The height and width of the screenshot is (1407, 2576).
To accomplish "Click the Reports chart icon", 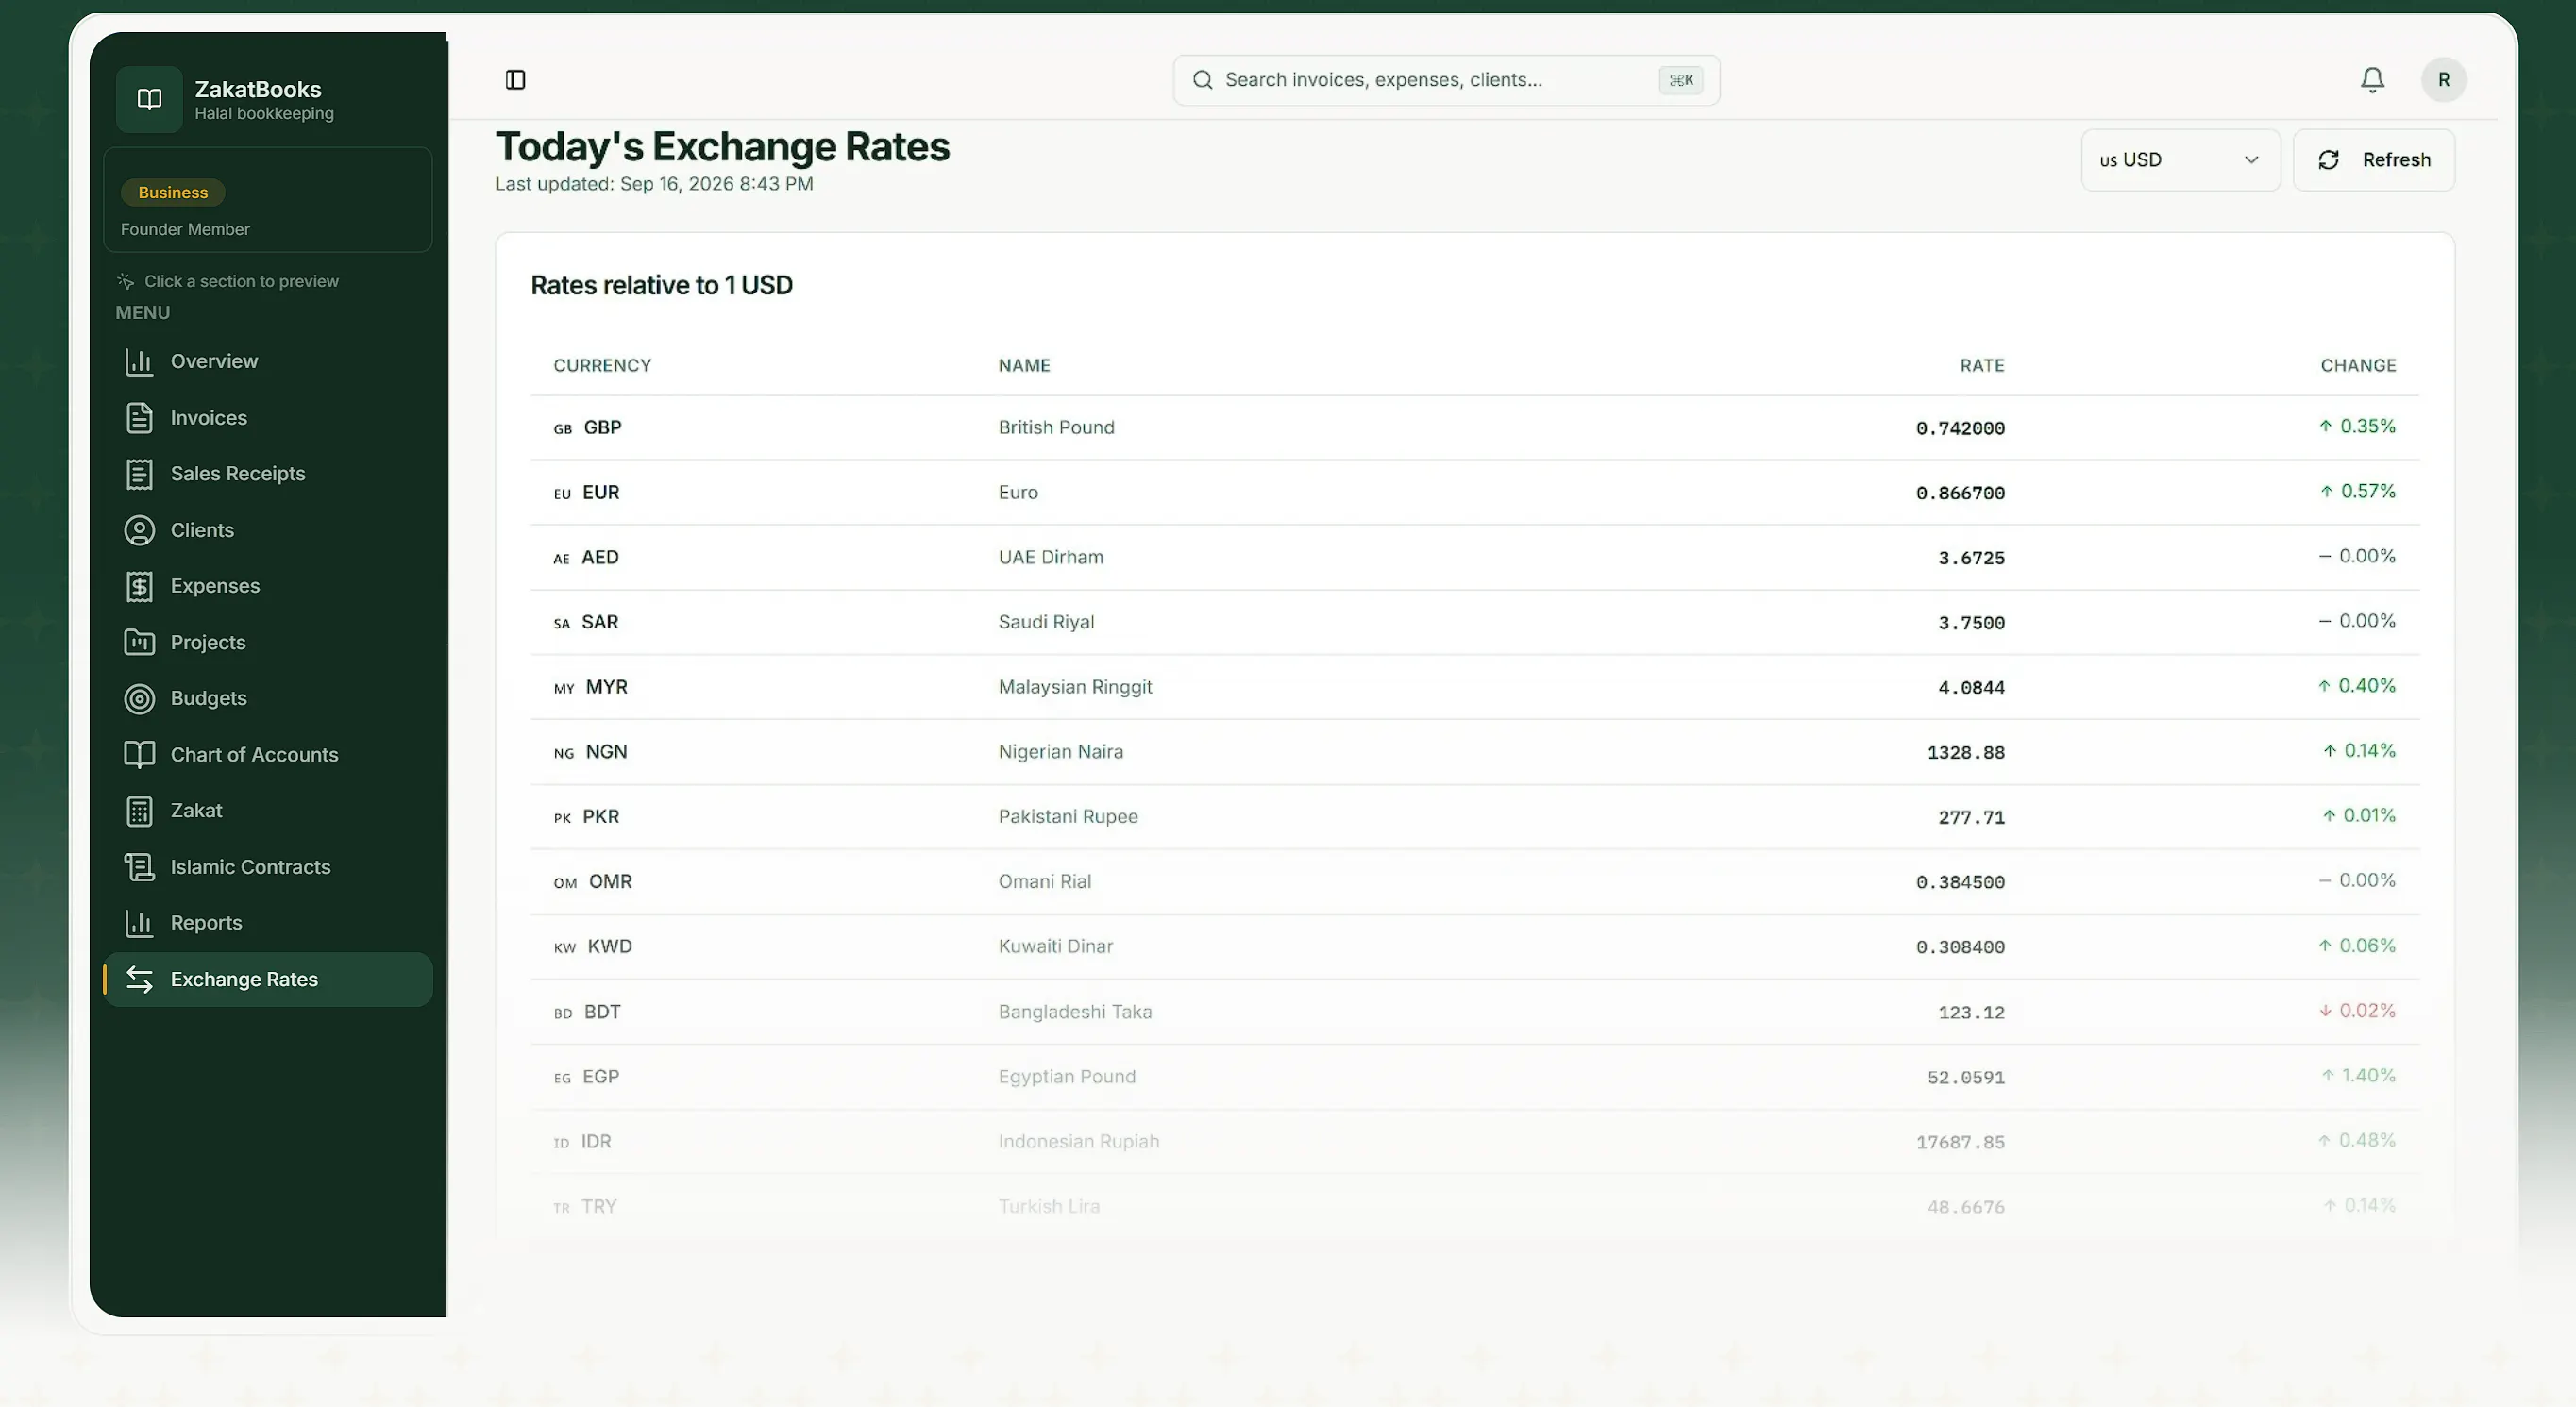I will coord(139,923).
